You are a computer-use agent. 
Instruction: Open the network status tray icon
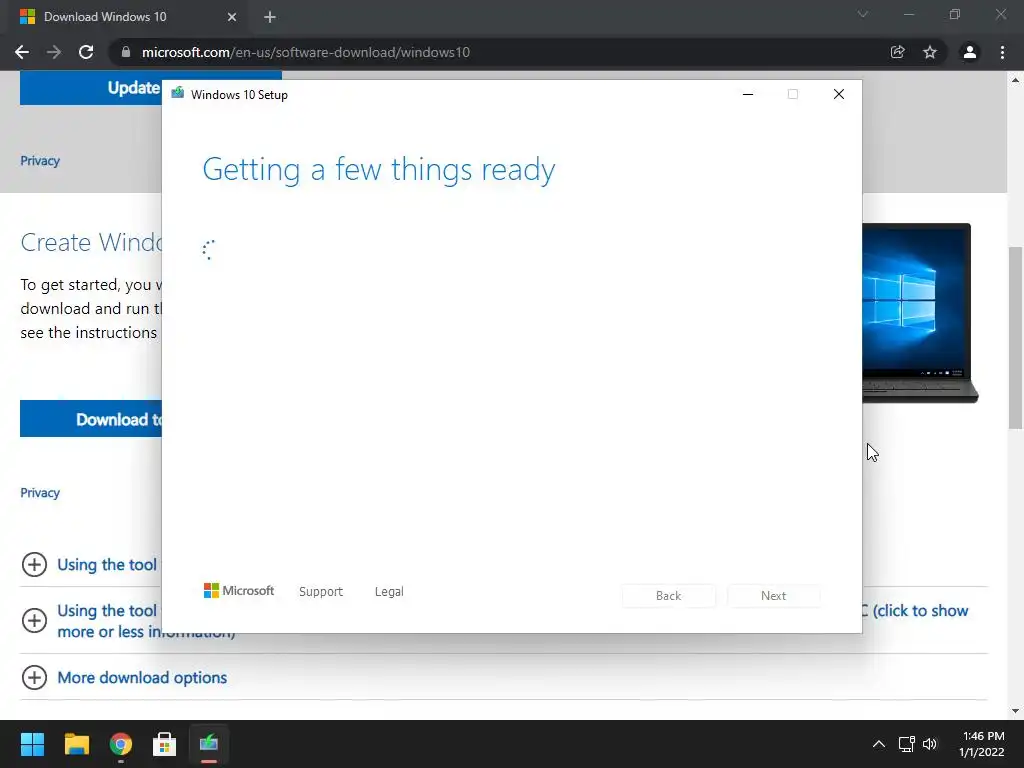(906, 744)
